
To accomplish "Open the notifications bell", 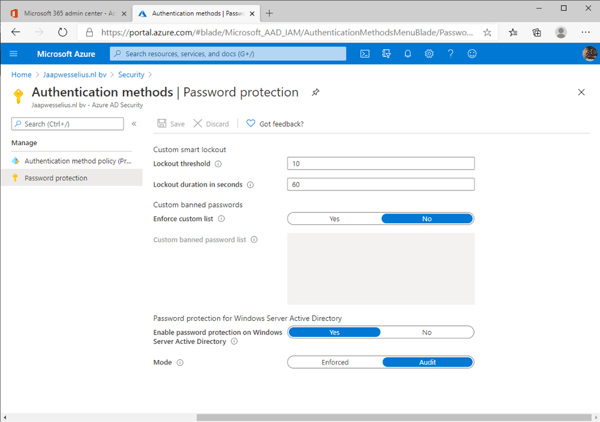I will tap(408, 54).
